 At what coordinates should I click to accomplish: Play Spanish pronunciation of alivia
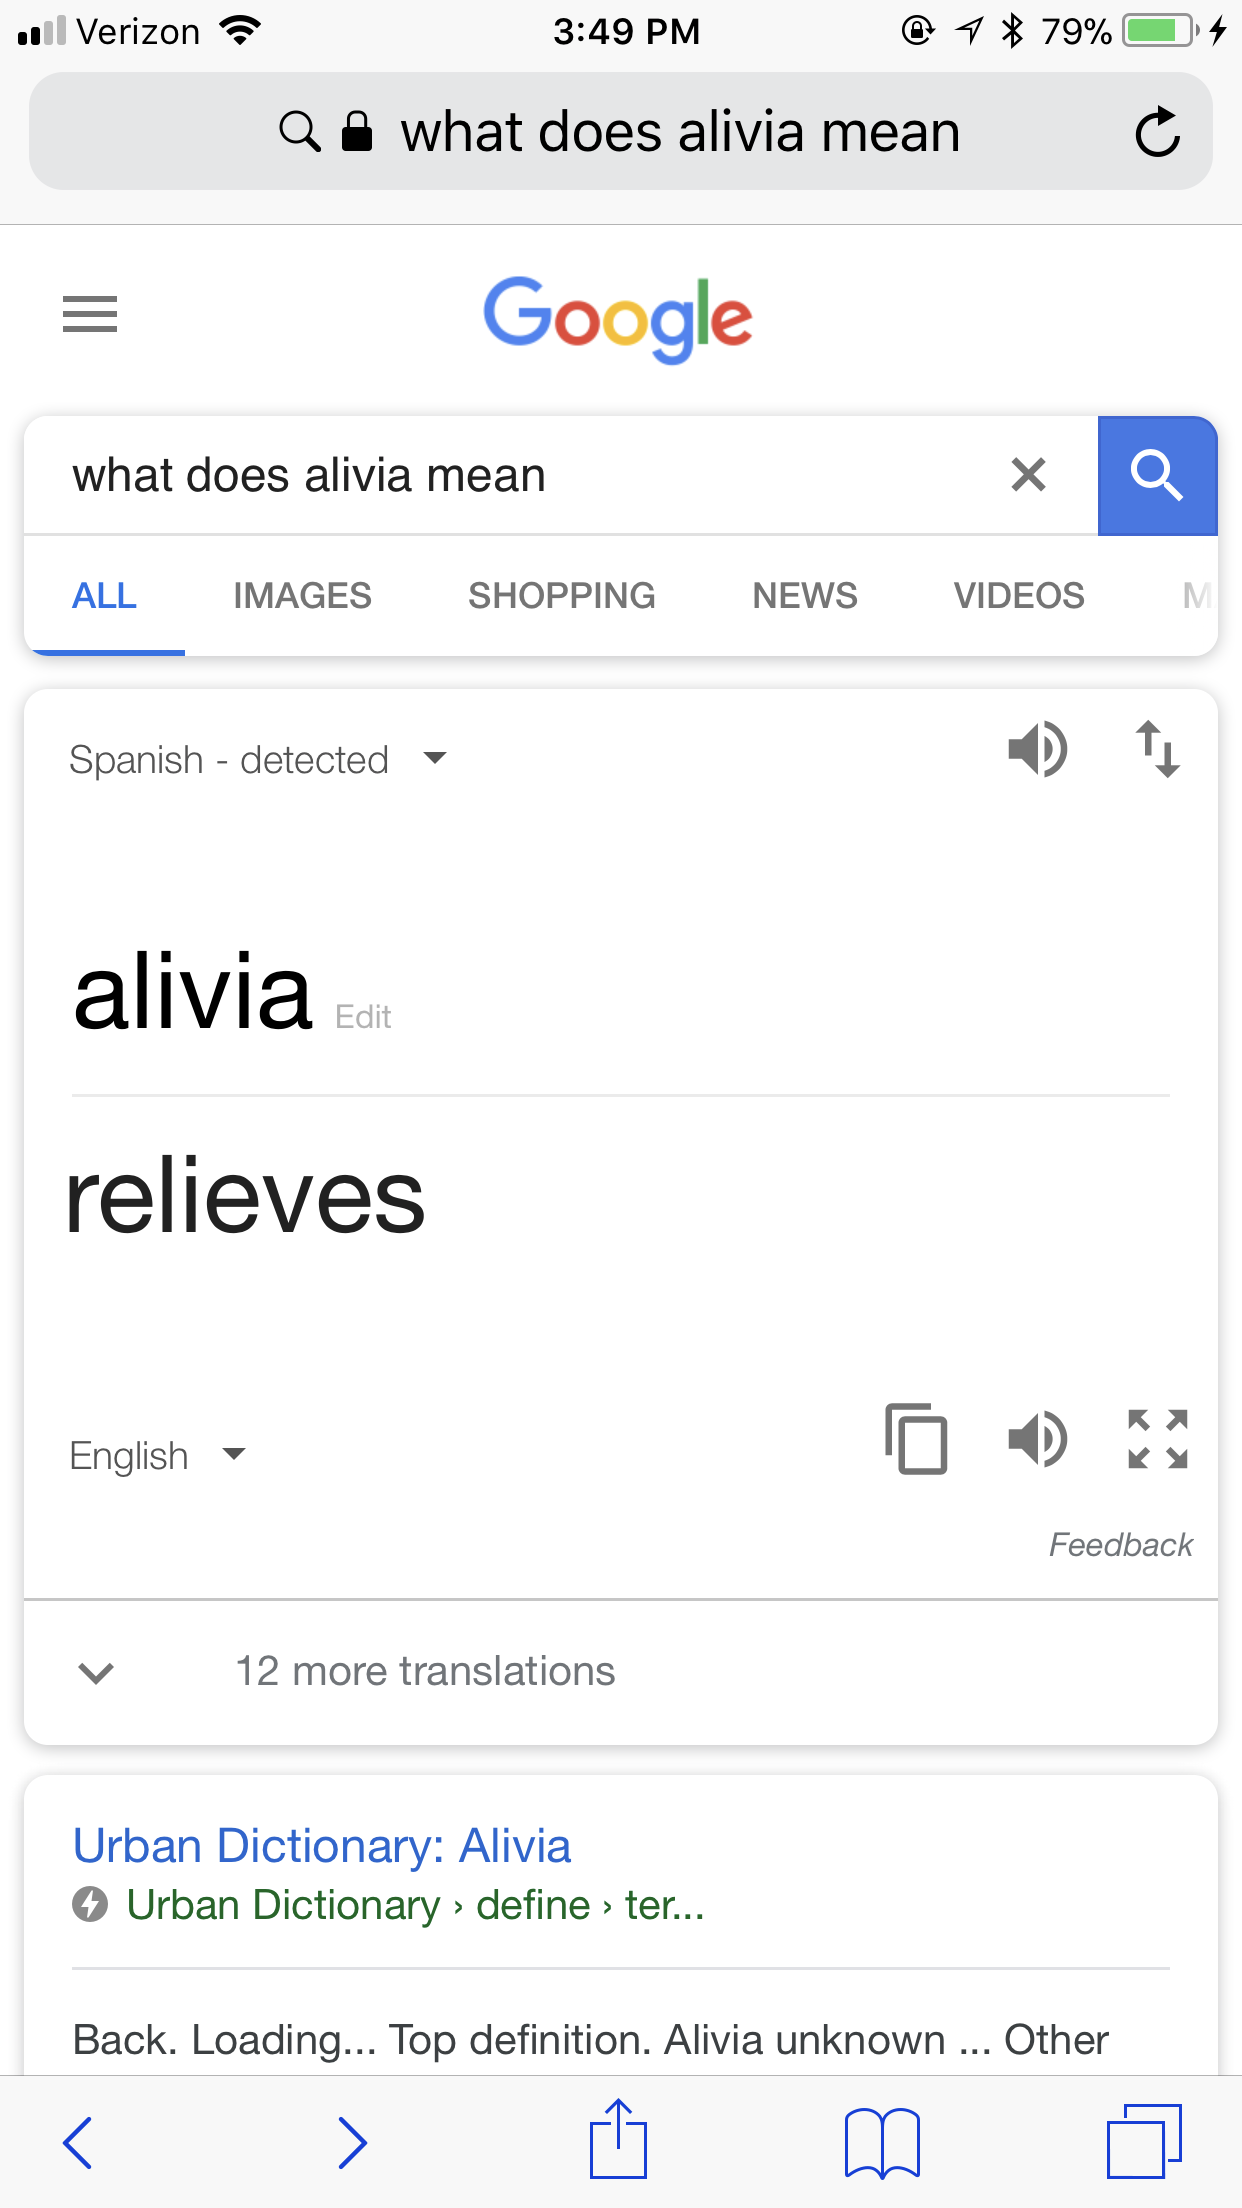[1038, 748]
